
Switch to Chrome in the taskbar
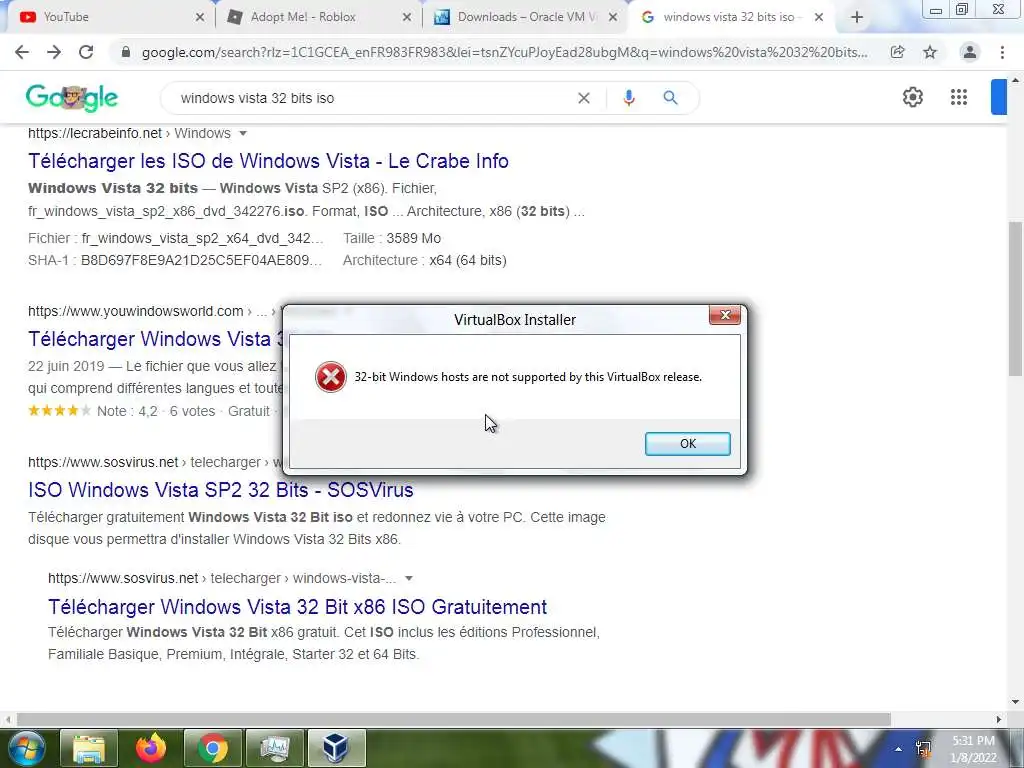213,748
